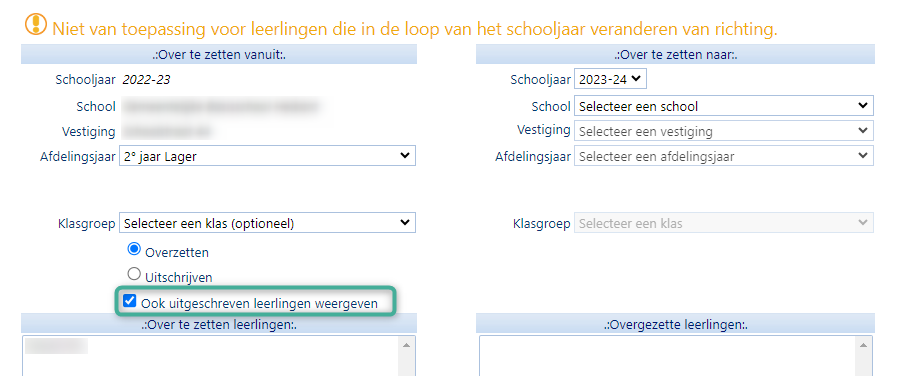Open the Schooljaar 2023-24 dropdown
905x376 pixels.
[x=610, y=79]
